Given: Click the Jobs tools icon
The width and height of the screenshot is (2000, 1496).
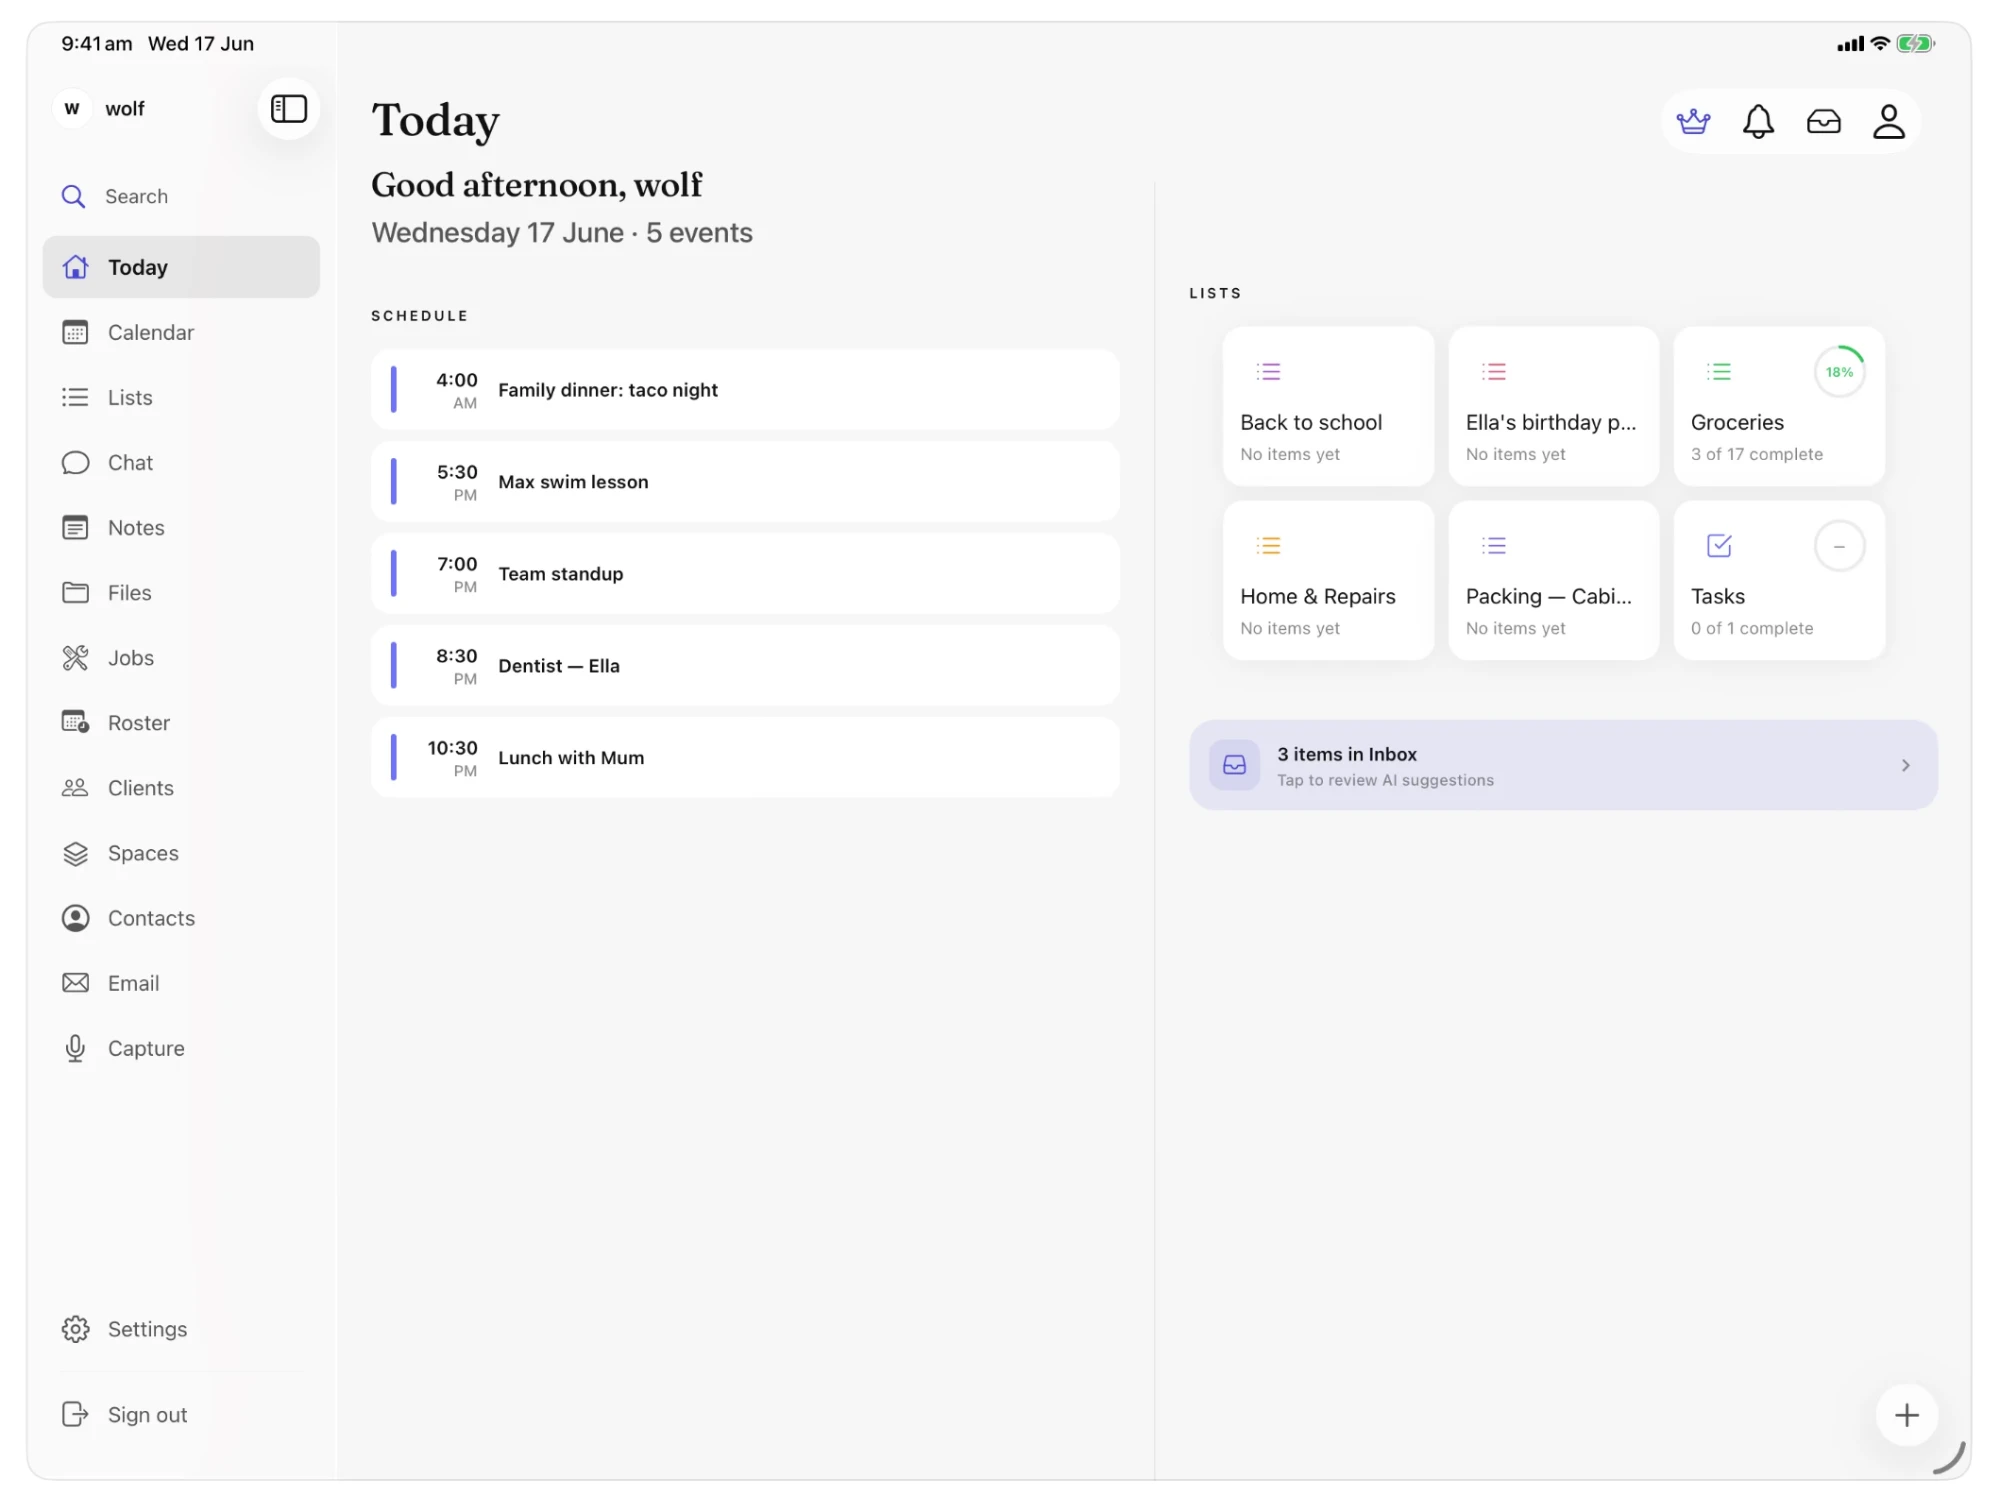Looking at the screenshot, I should [75, 657].
